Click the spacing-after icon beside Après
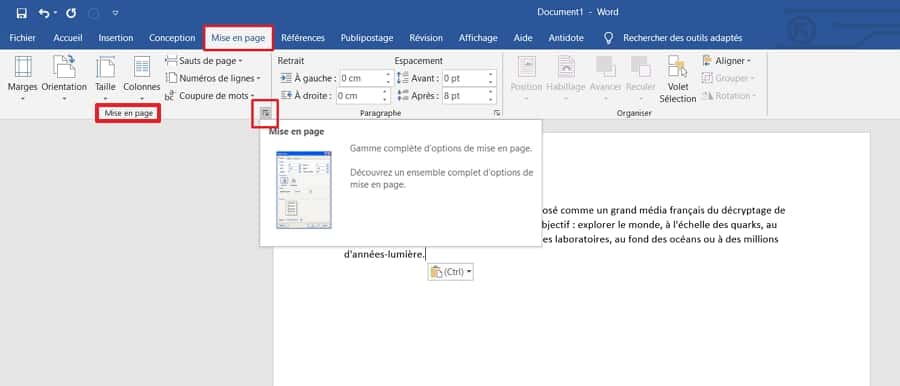 [403, 96]
